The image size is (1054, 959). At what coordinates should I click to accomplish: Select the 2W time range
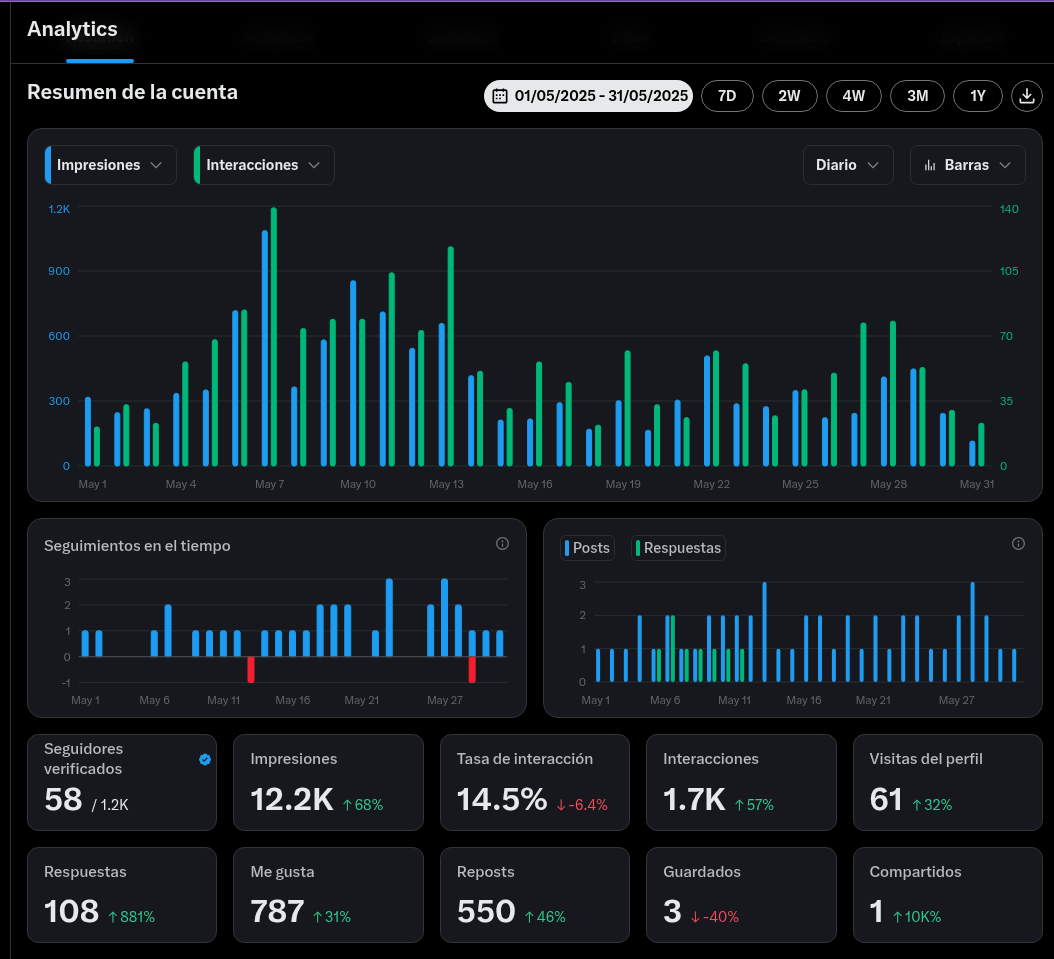790,96
